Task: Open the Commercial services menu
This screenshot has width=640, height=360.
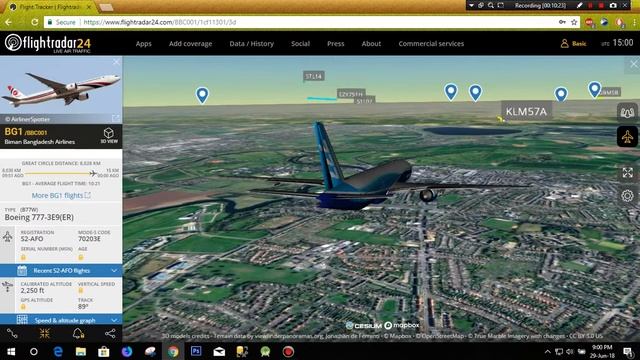Action: 431,44
